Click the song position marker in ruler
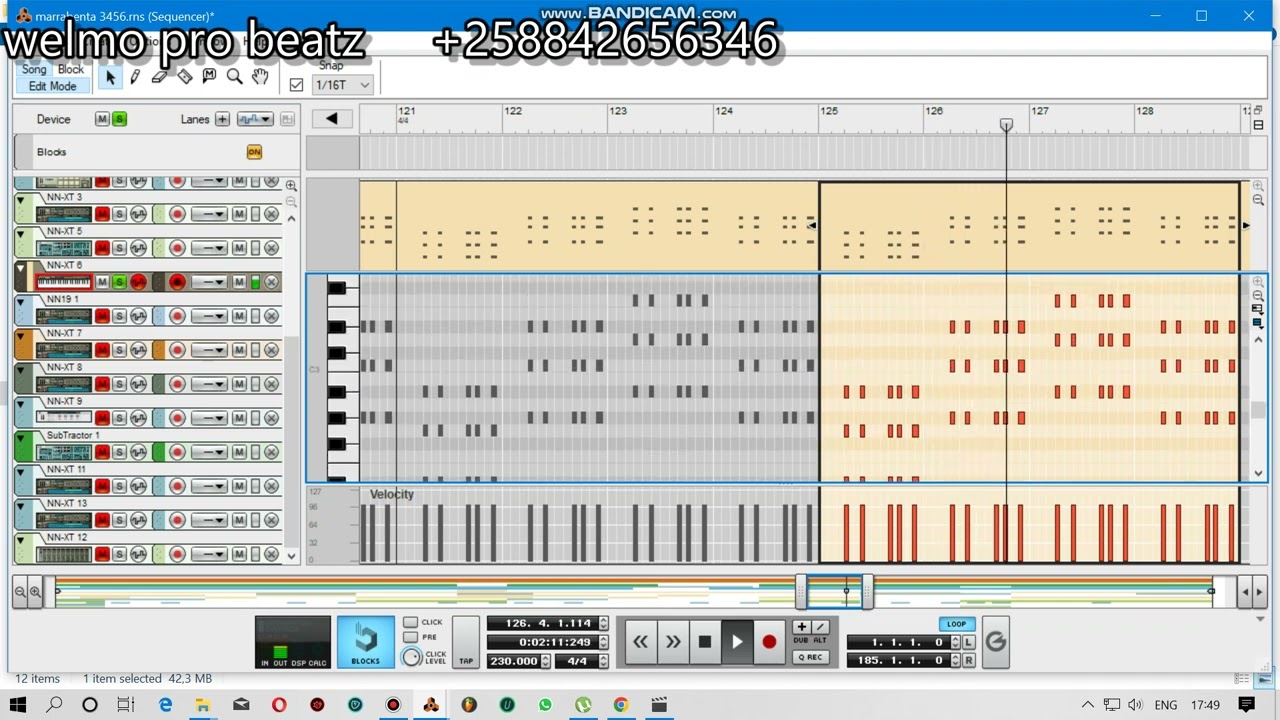1280x720 pixels. coord(1006,125)
